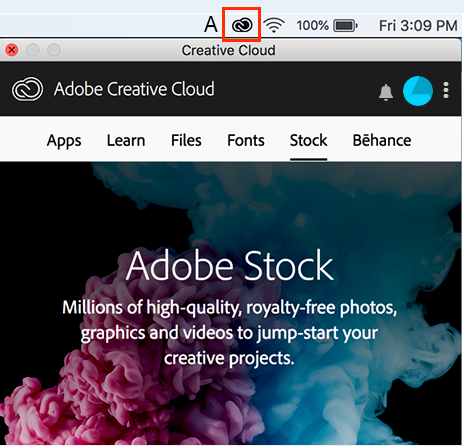Open the profile avatar circle

point(418,91)
